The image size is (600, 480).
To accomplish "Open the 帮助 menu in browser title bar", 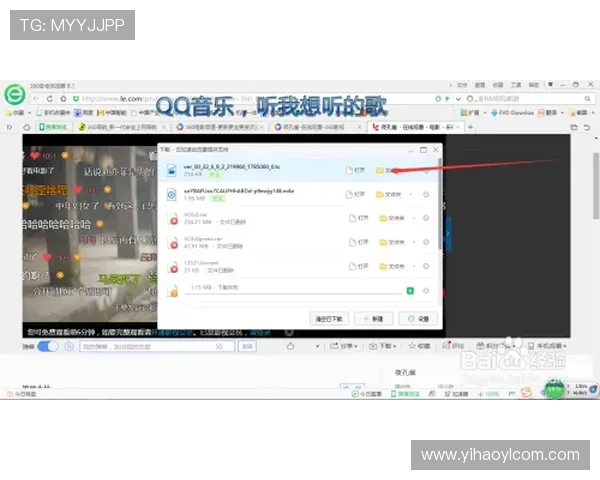I will (534, 85).
